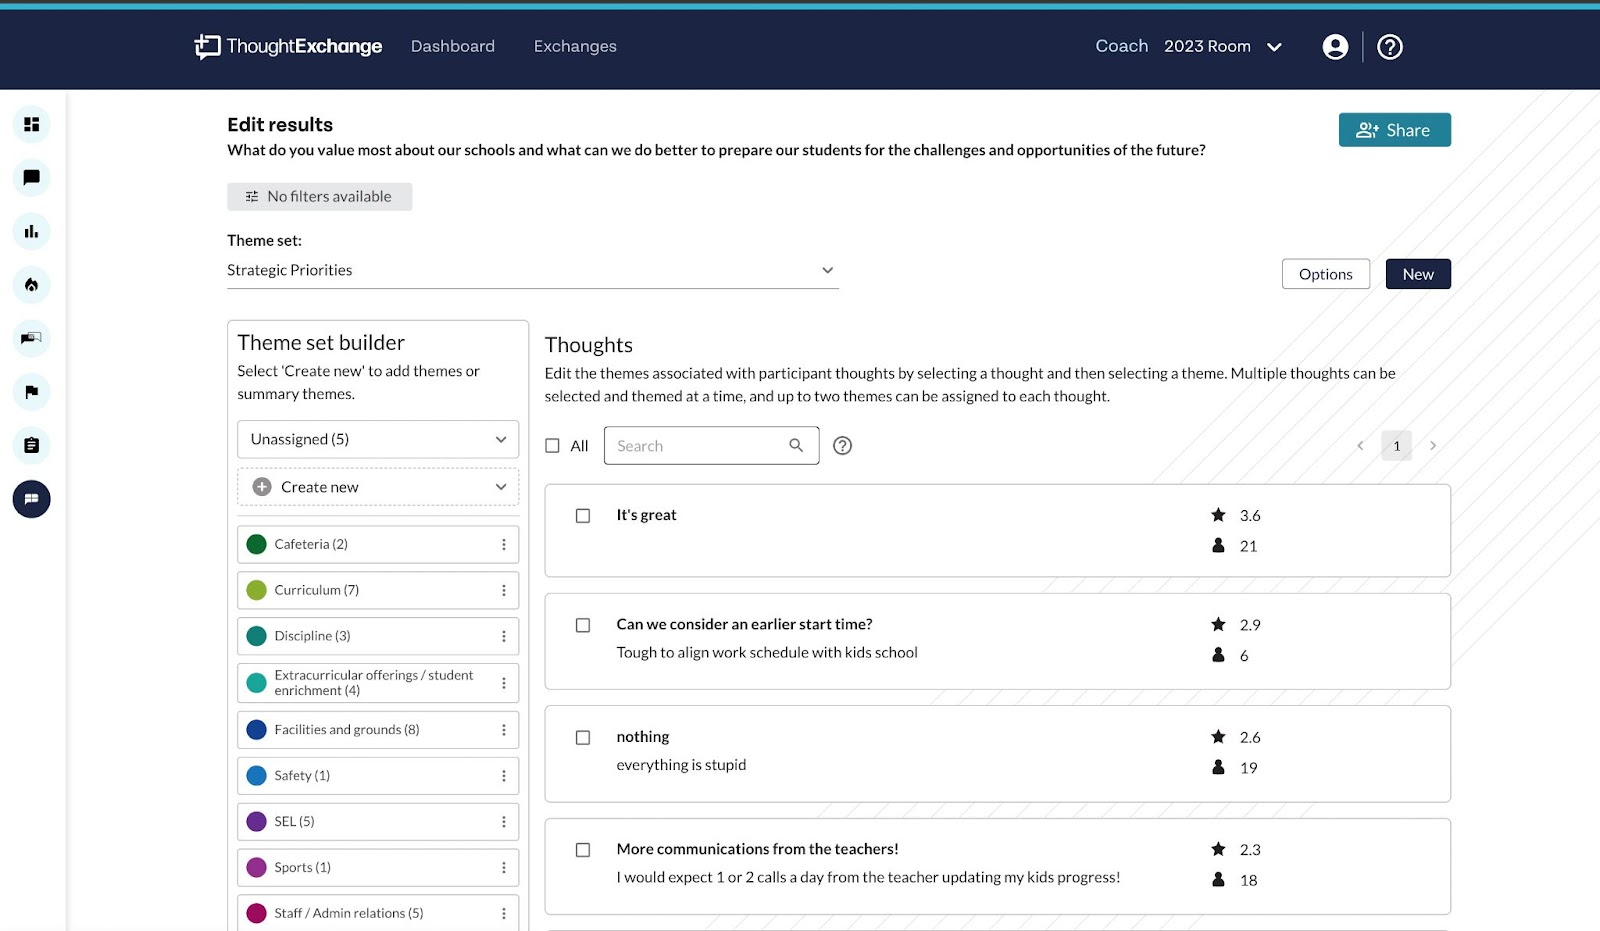The image size is (1600, 931).
Task: Open the Safety theme options menu
Action: click(504, 776)
